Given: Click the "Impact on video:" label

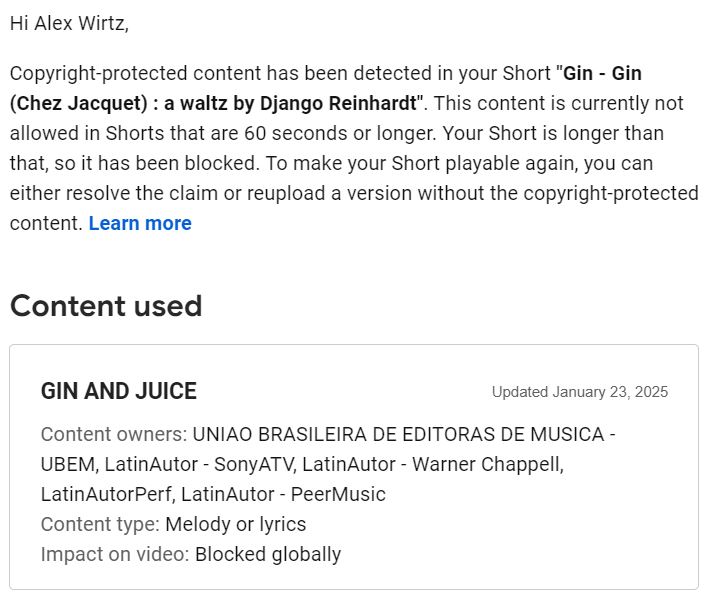Looking at the screenshot, I should point(115,554).
